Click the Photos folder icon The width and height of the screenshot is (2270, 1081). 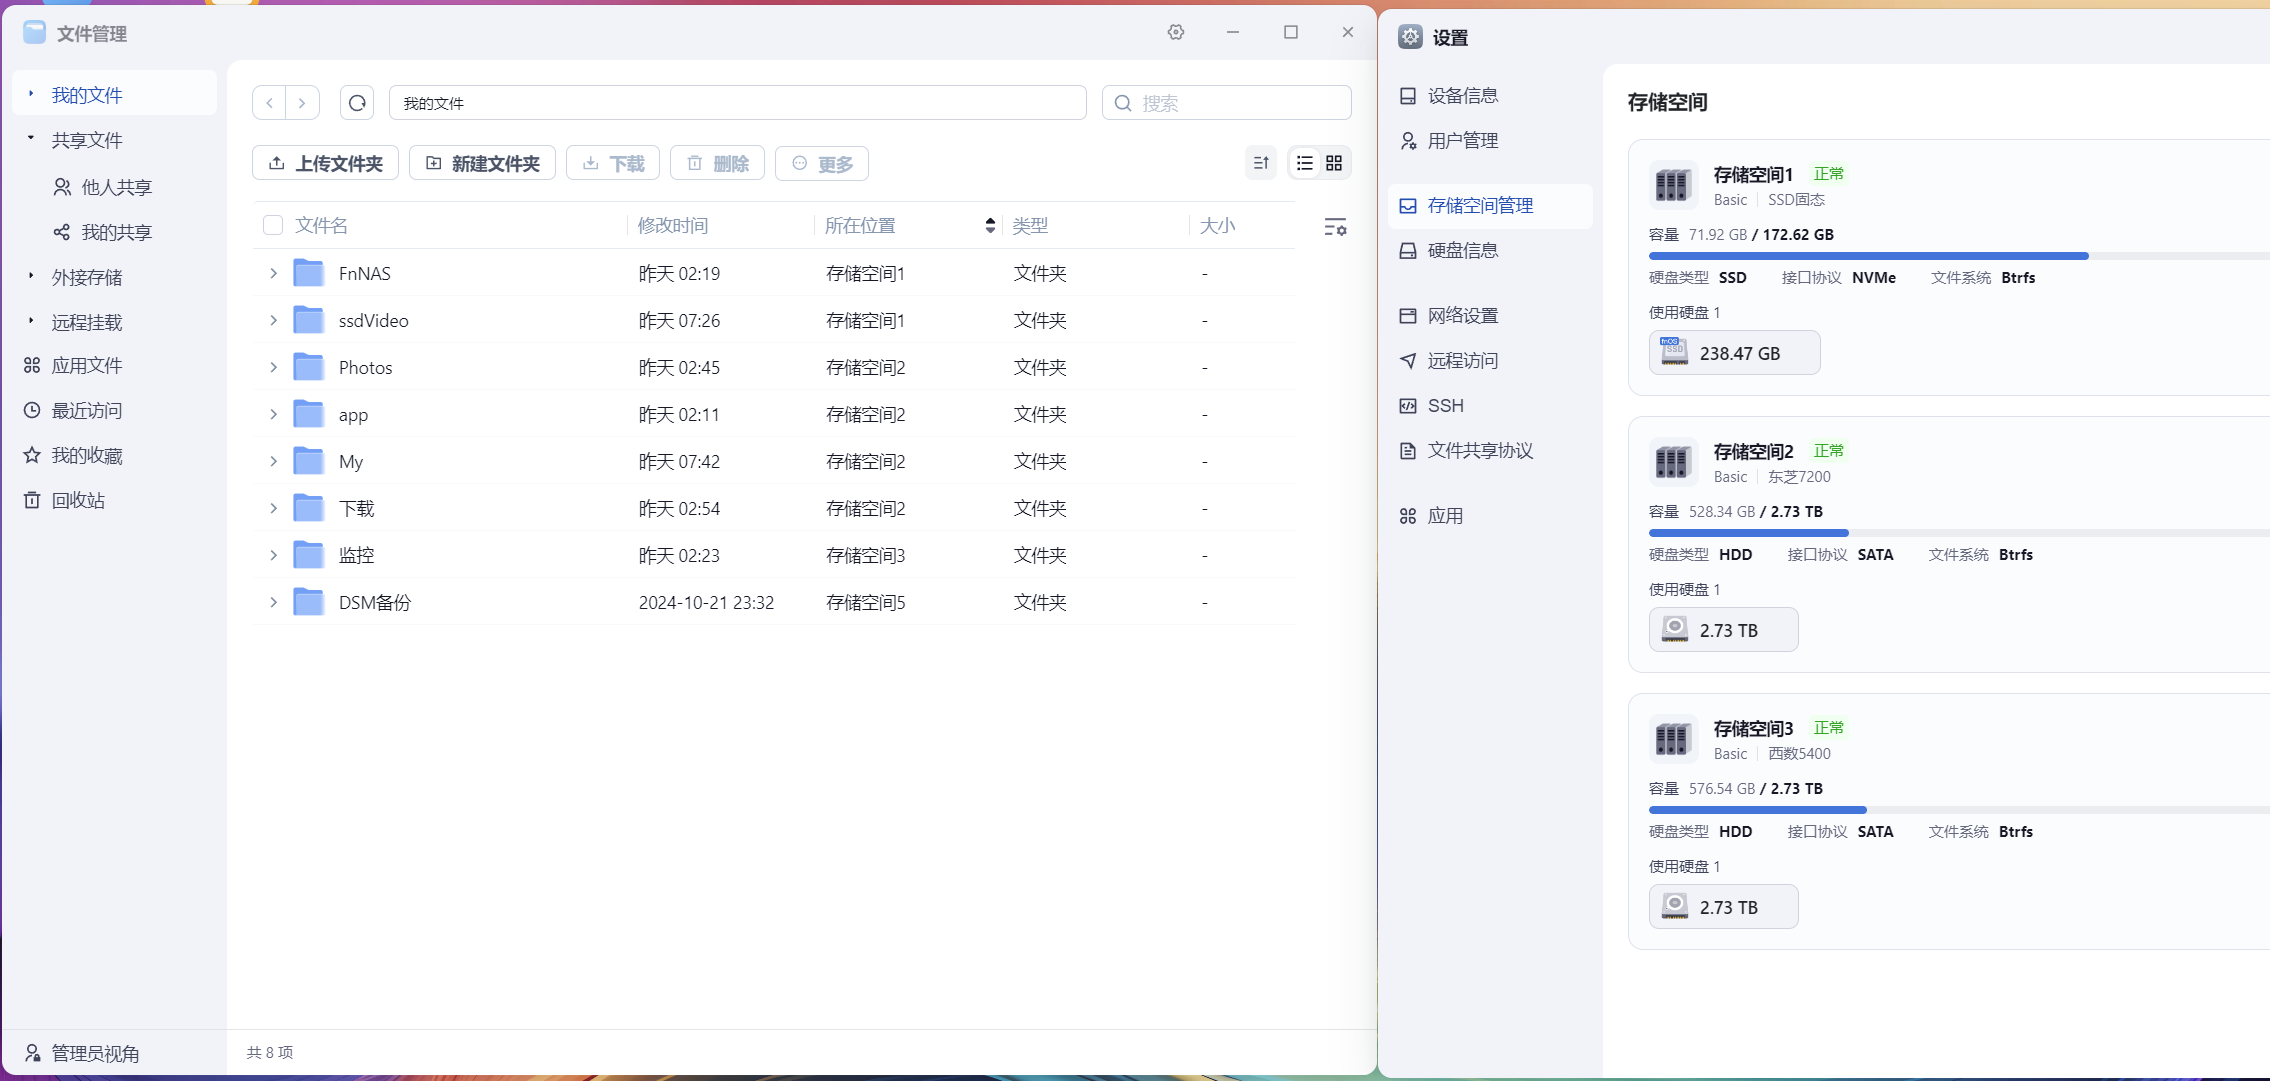(308, 367)
